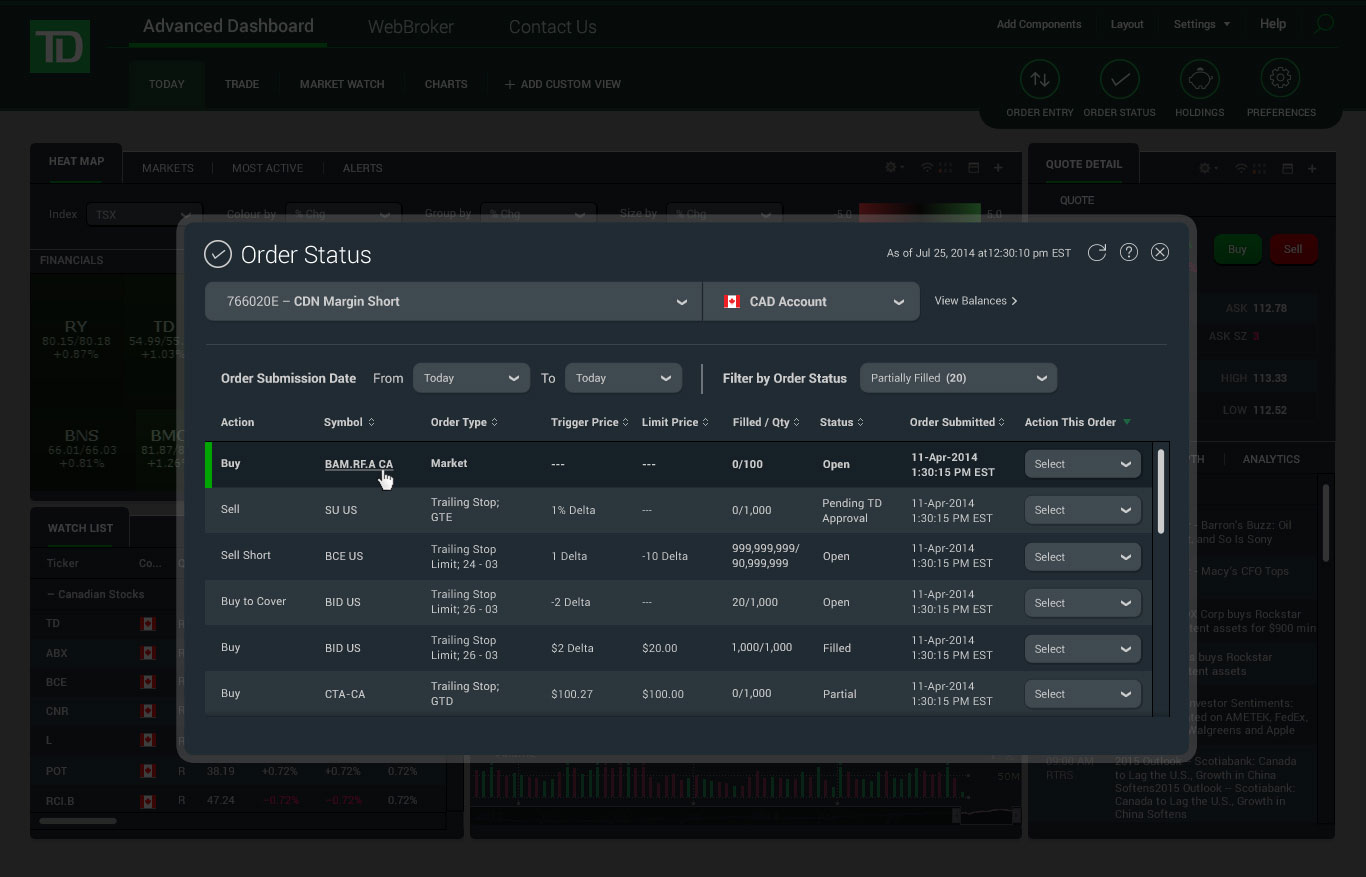The width and height of the screenshot is (1366, 877).
Task: Click the red Sell button in Quote Detail
Action: [x=1293, y=249]
